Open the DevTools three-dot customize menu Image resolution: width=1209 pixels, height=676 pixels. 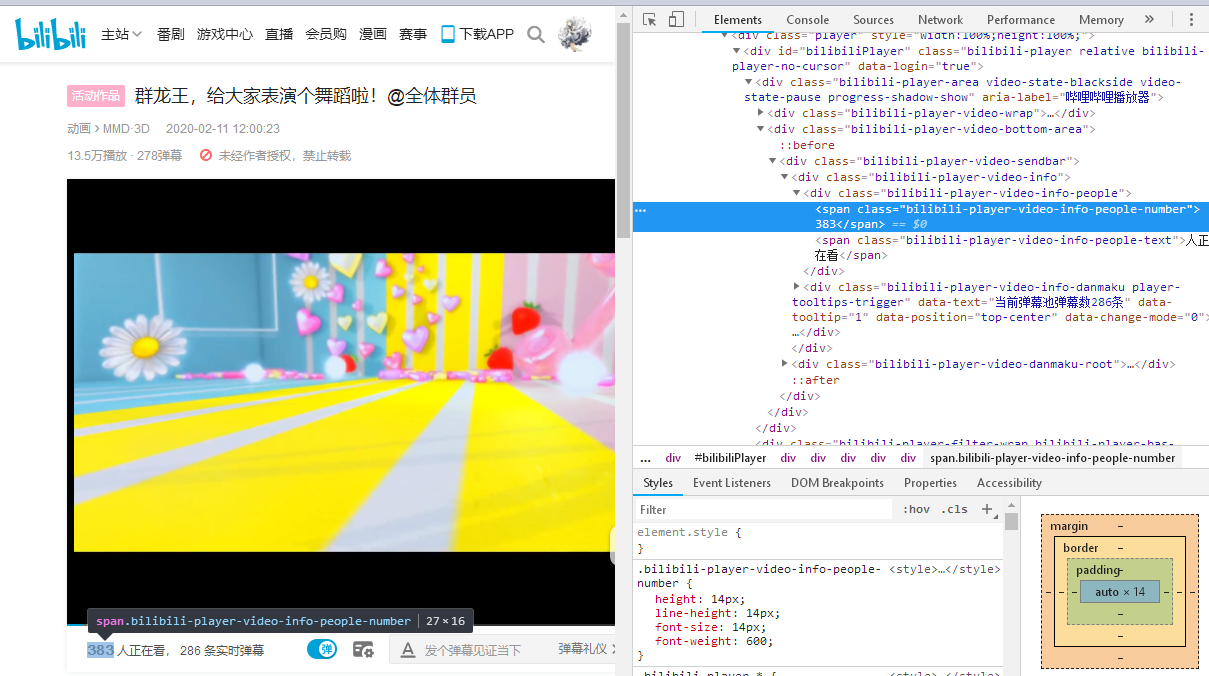point(1191,19)
